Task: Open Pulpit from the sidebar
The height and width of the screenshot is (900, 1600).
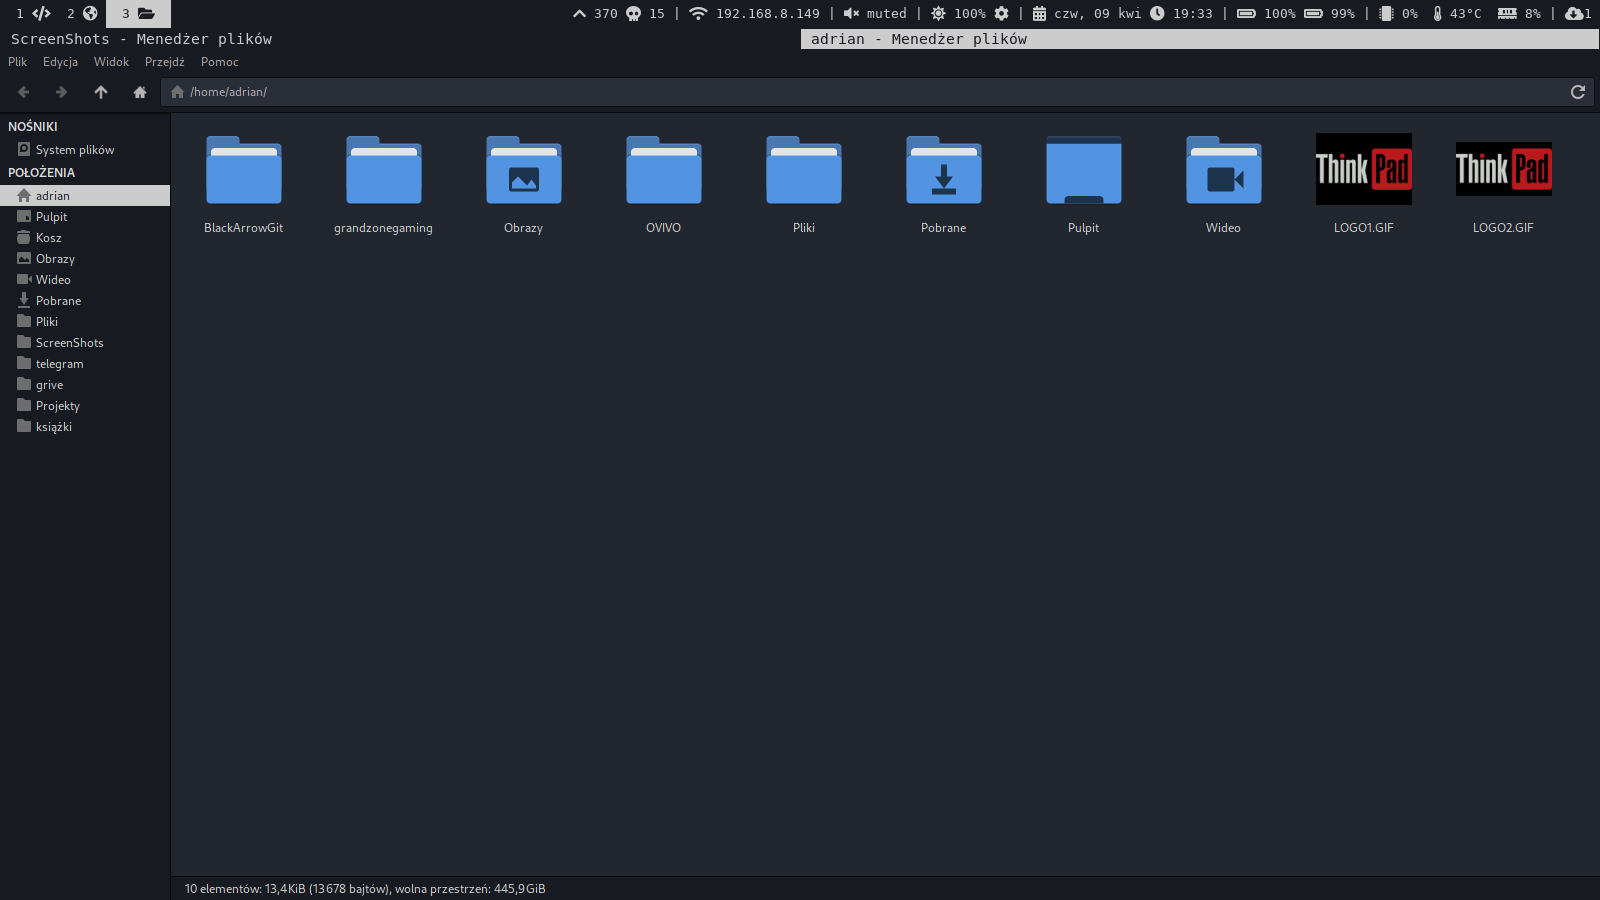Action: pyautogui.click(x=85, y=217)
